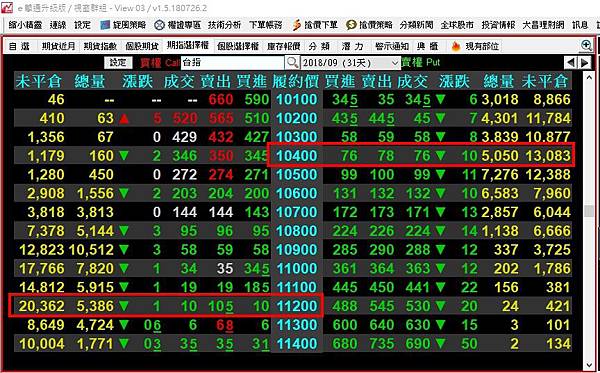Switch to the 興櫃 tab
Viewport: 600px width, 373px height.
427,47
